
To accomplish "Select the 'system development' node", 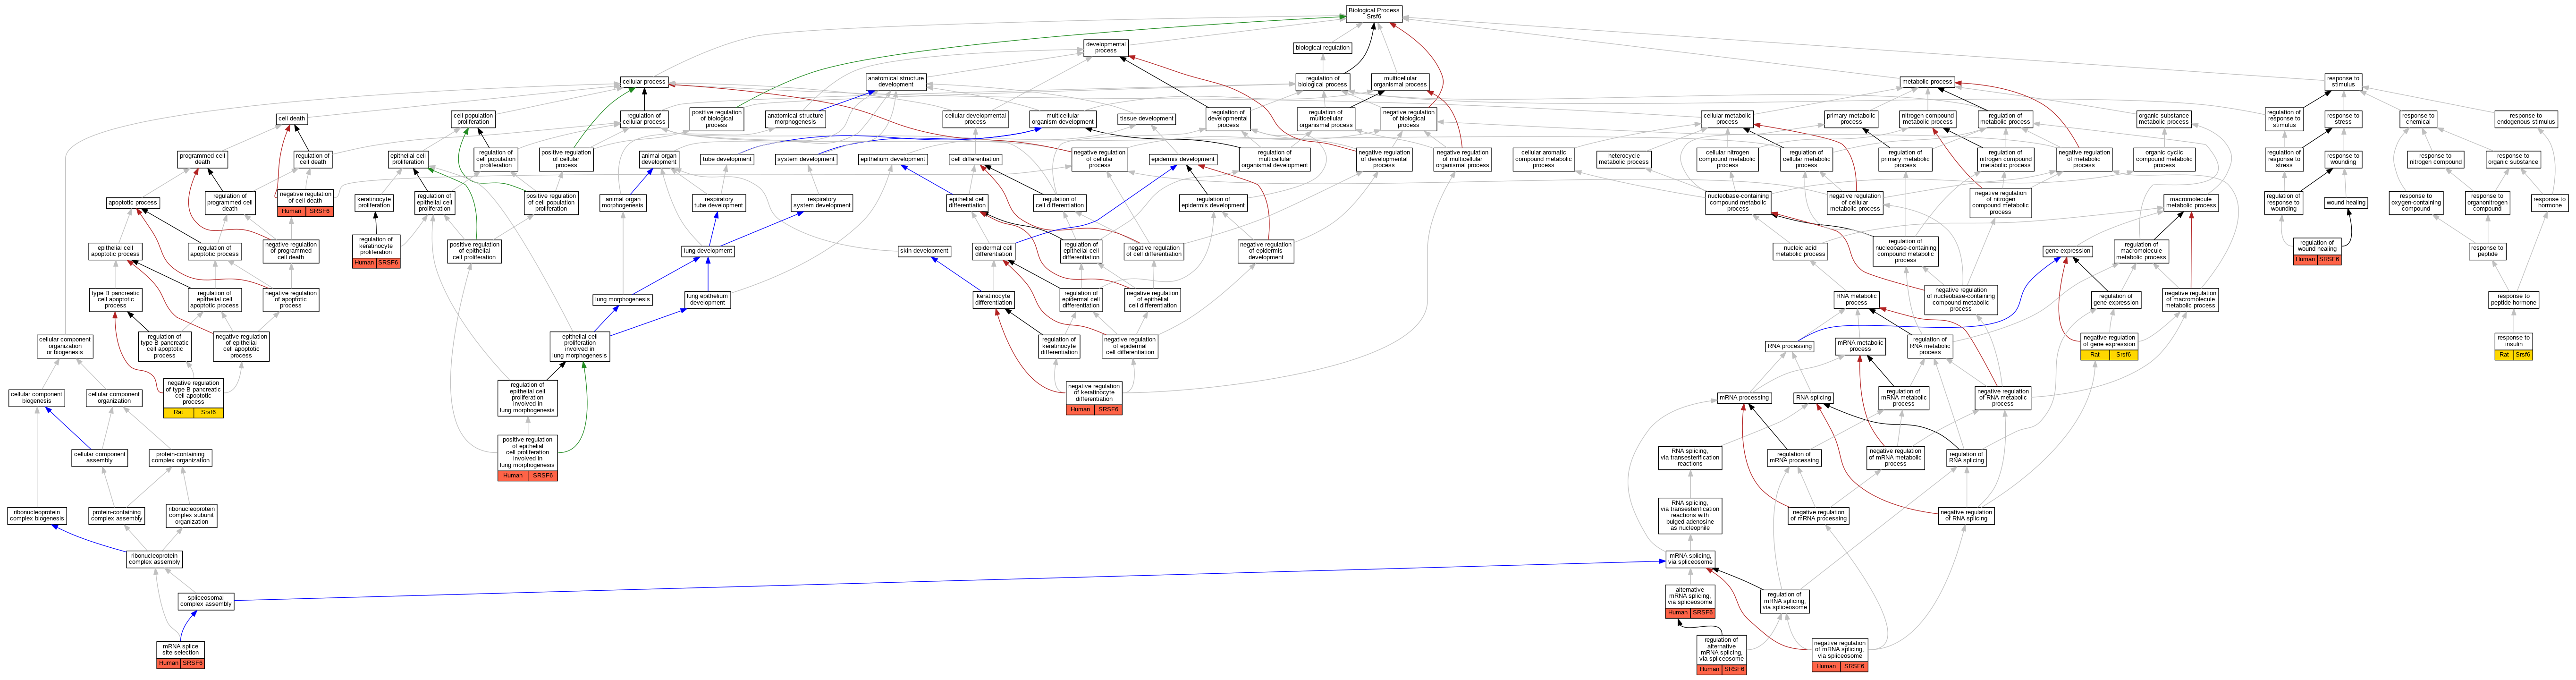I will (x=806, y=159).
